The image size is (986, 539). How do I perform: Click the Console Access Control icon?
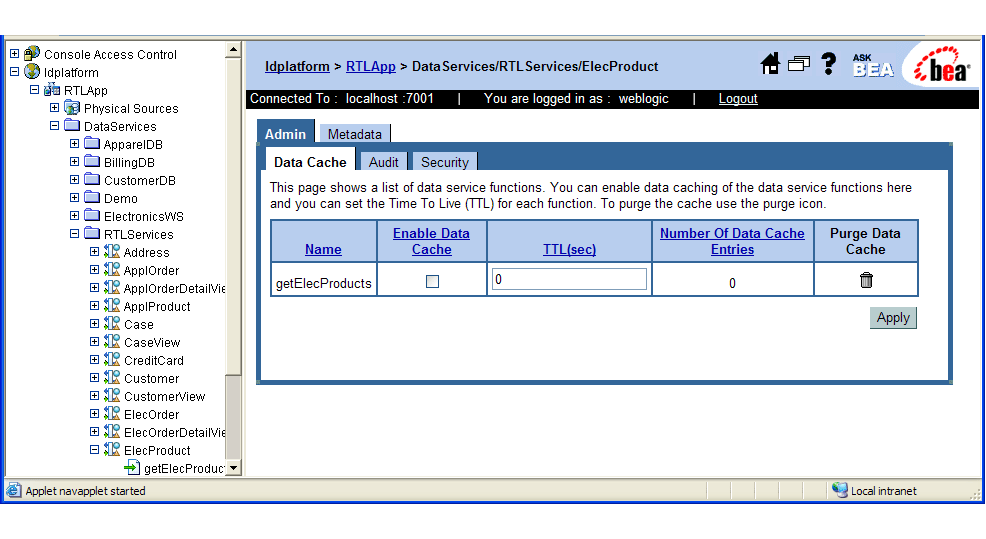(x=32, y=54)
